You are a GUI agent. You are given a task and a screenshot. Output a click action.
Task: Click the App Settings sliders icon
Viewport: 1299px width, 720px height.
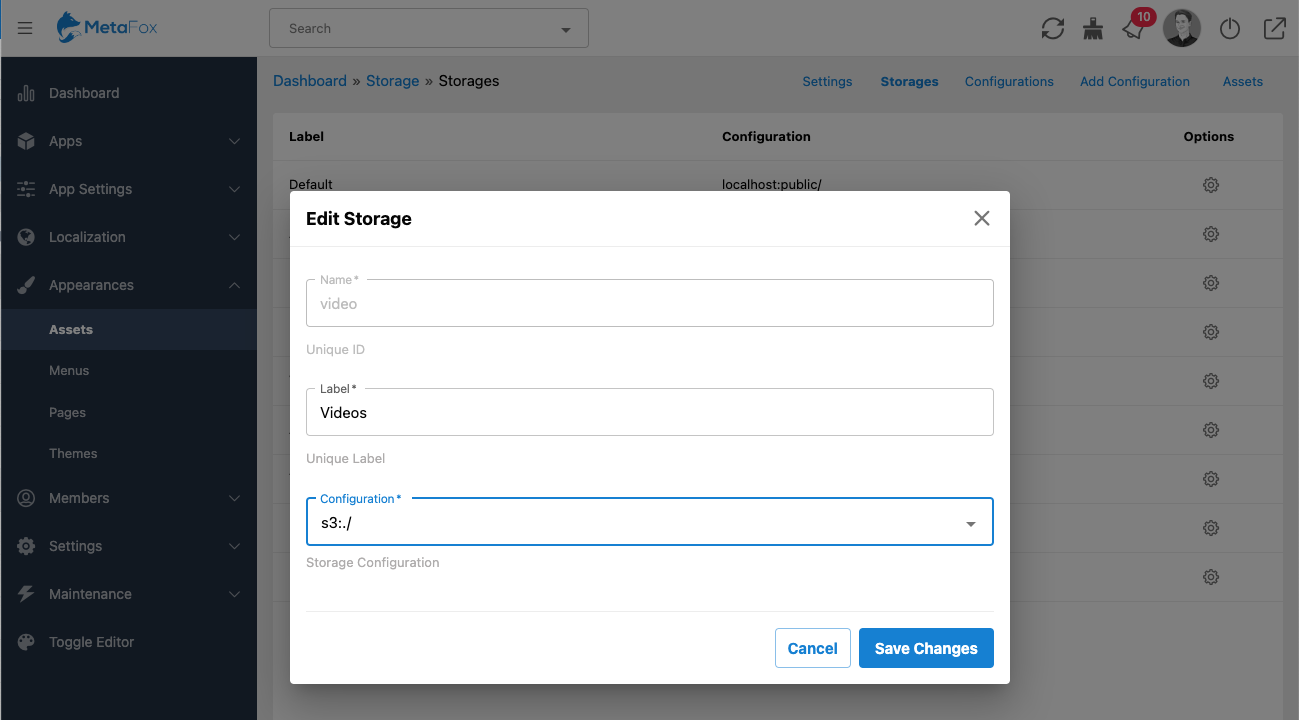(x=27, y=189)
